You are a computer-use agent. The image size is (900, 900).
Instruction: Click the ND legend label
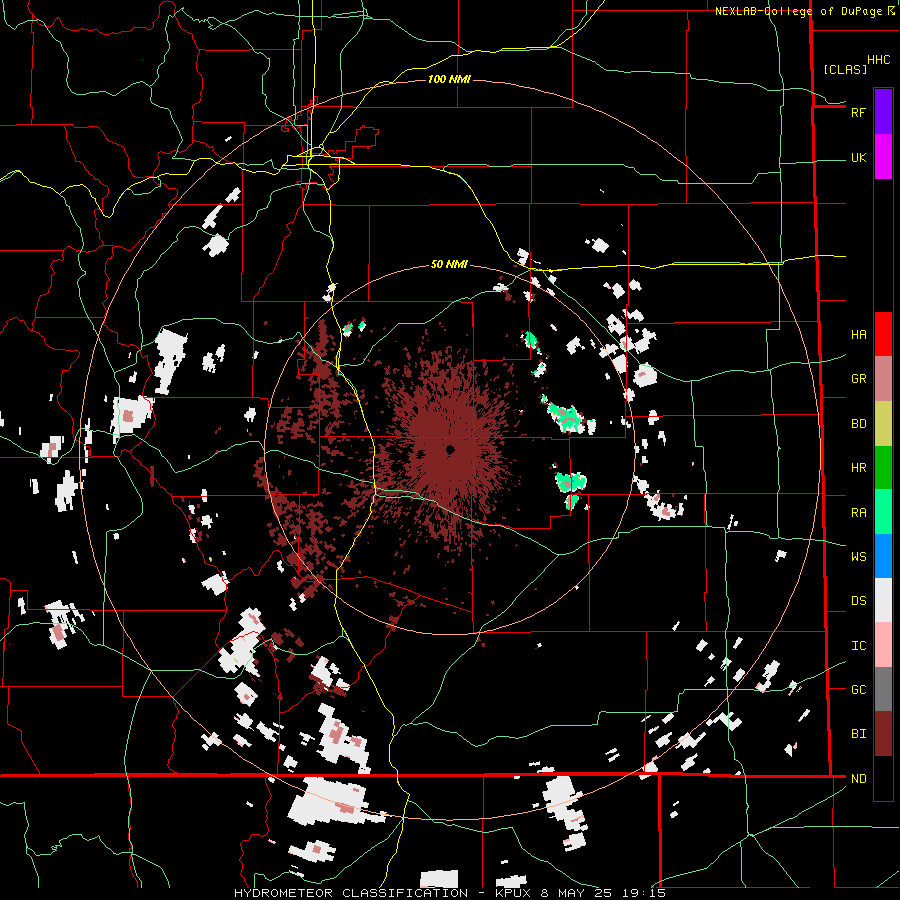coord(858,779)
